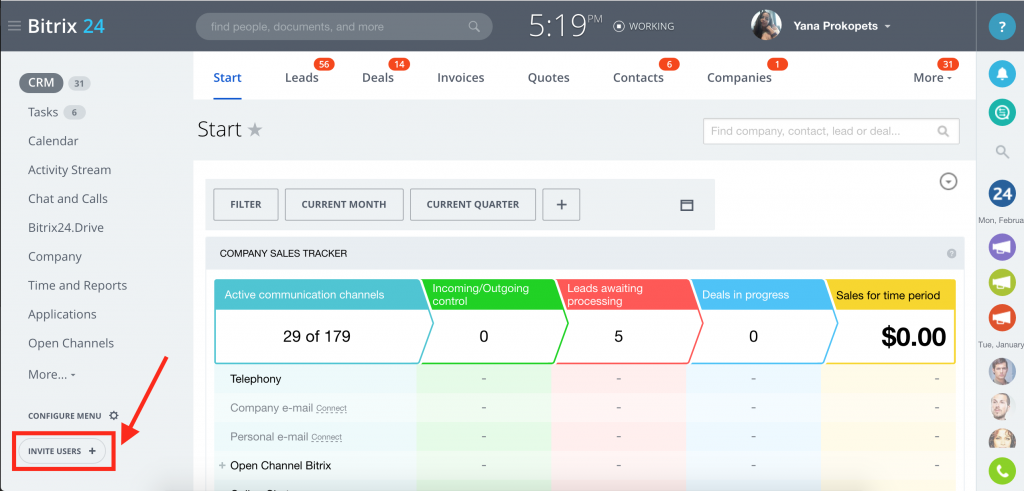Click CONFIGURE MENU link

click(65, 416)
